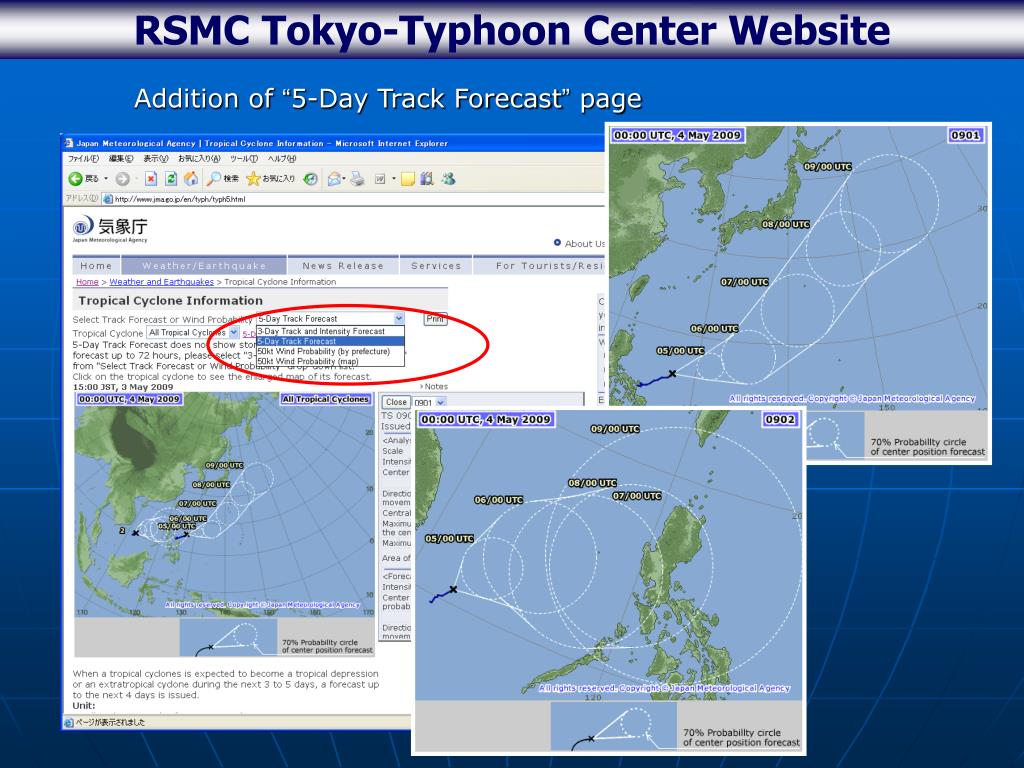The image size is (1024, 768).
Task: Click the History icon in IE toolbar
Action: (311, 178)
